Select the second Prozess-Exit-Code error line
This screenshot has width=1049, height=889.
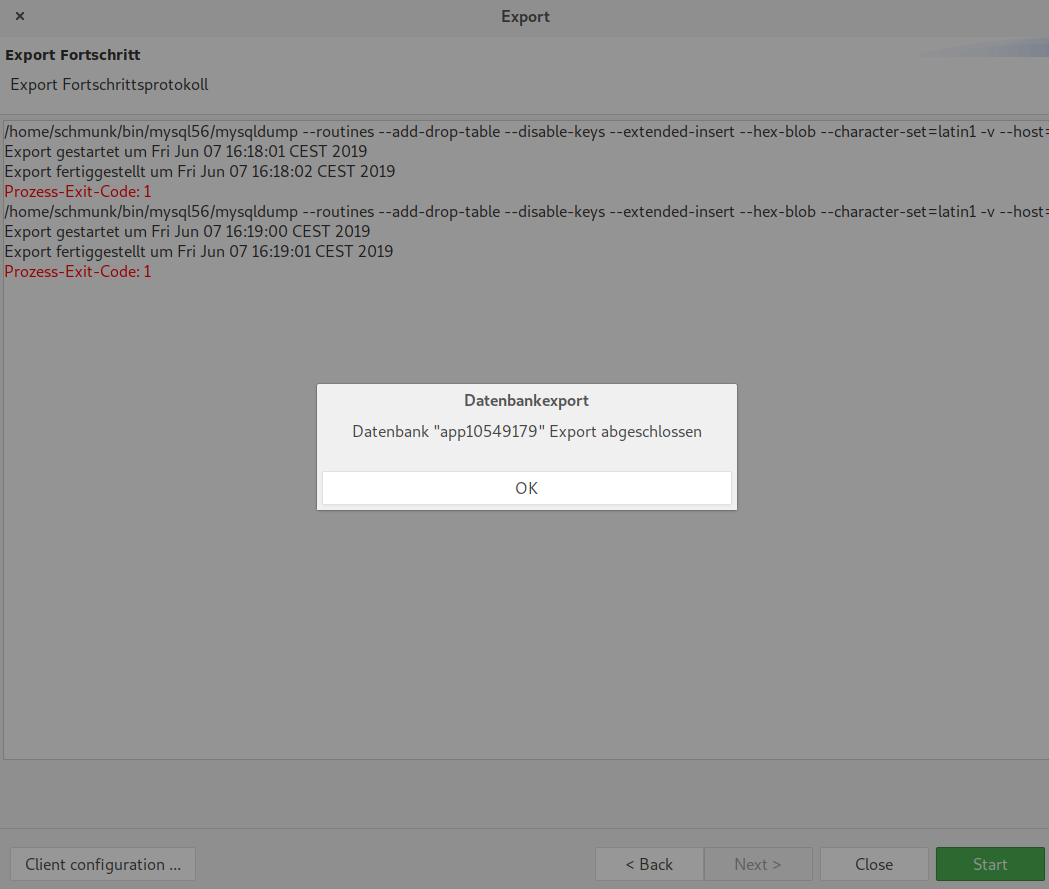pyautogui.click(x=77, y=271)
